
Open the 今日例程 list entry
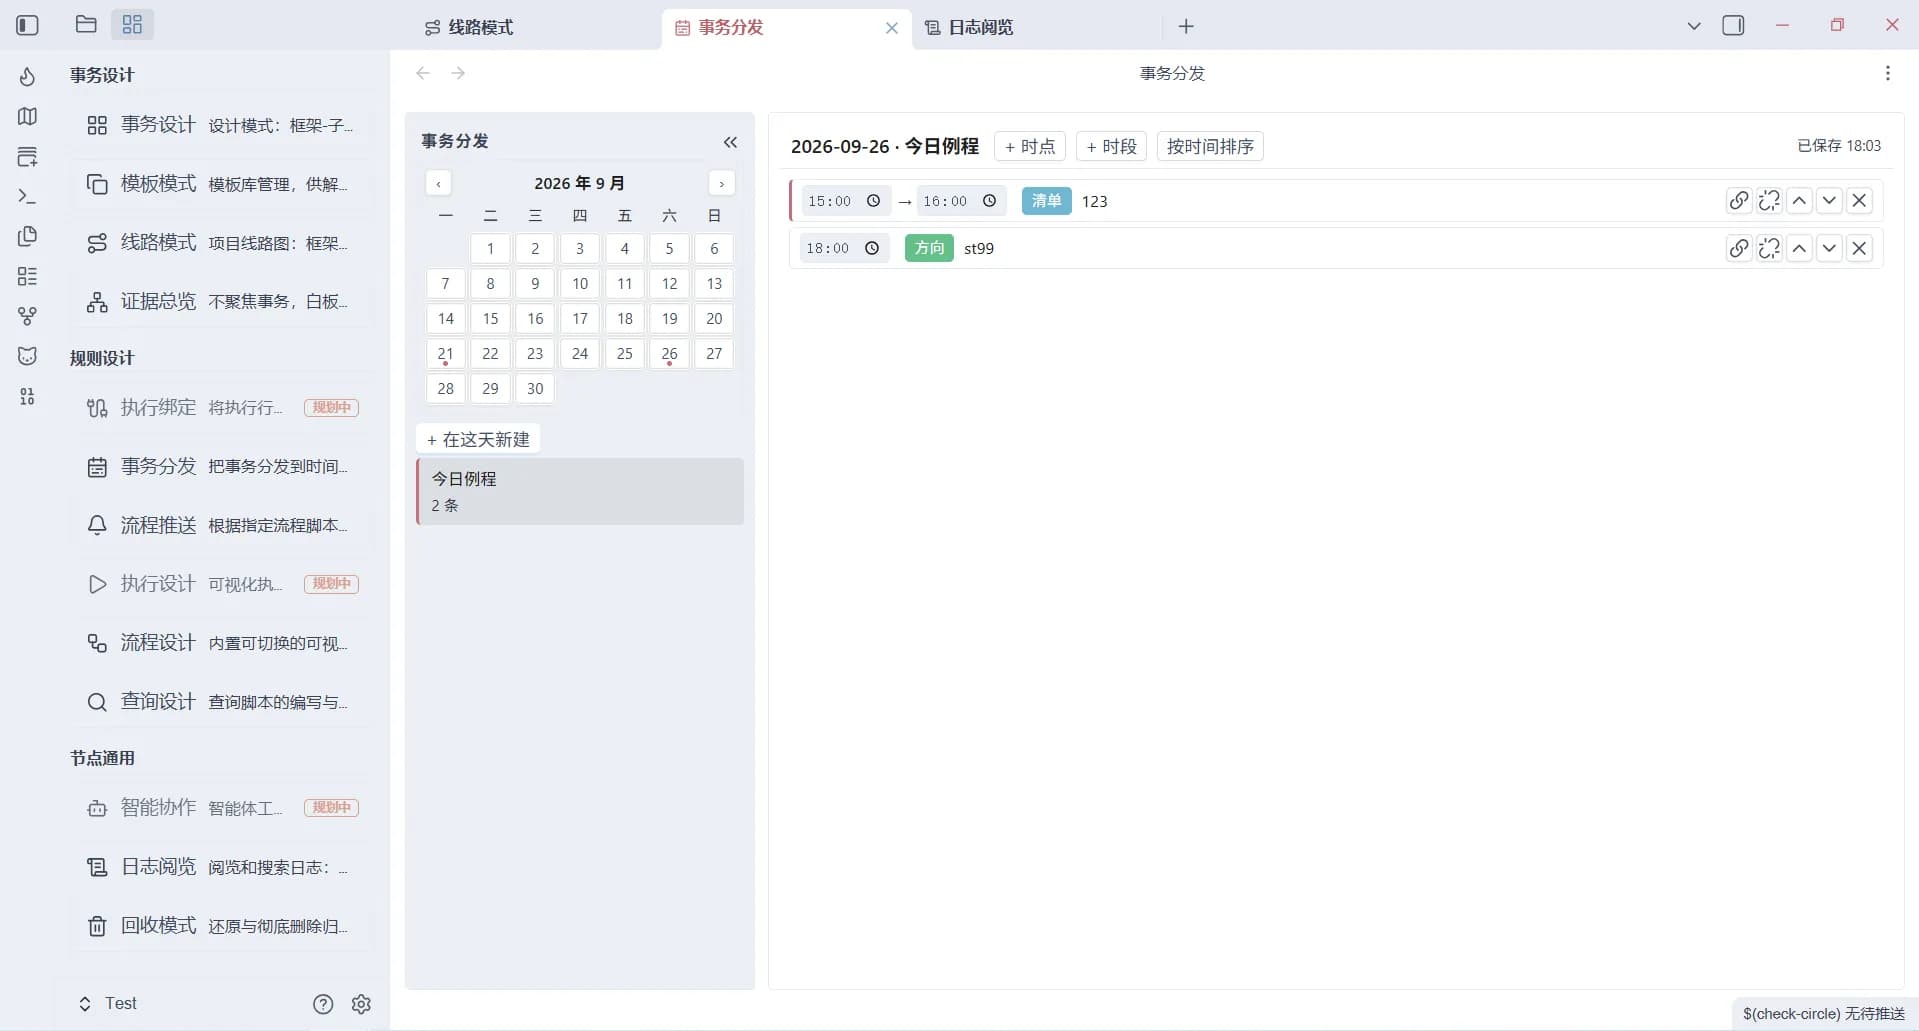click(580, 491)
